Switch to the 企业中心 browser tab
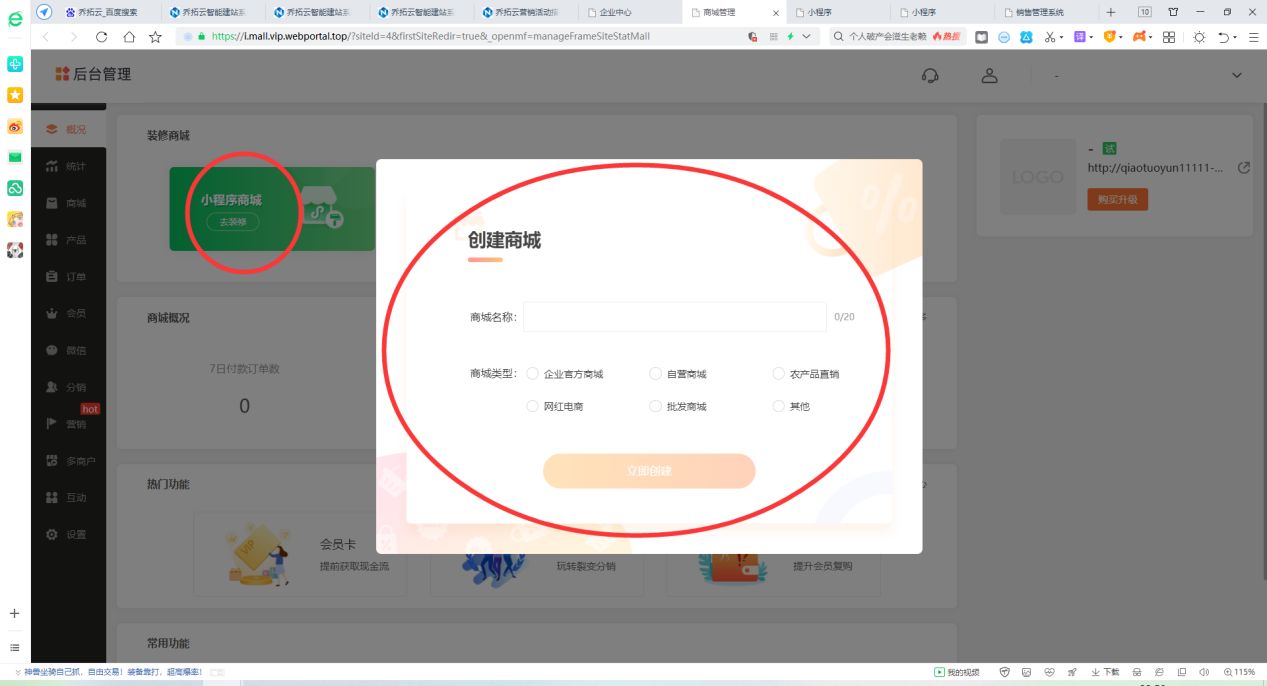Screen dimensions: 1267x686 tap(613, 14)
